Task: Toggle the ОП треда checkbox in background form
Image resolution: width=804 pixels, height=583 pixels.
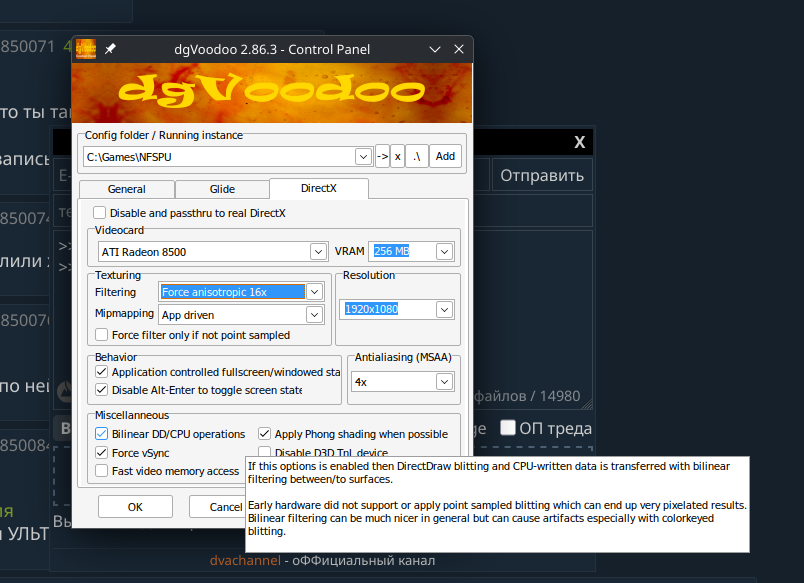Action: (x=508, y=428)
